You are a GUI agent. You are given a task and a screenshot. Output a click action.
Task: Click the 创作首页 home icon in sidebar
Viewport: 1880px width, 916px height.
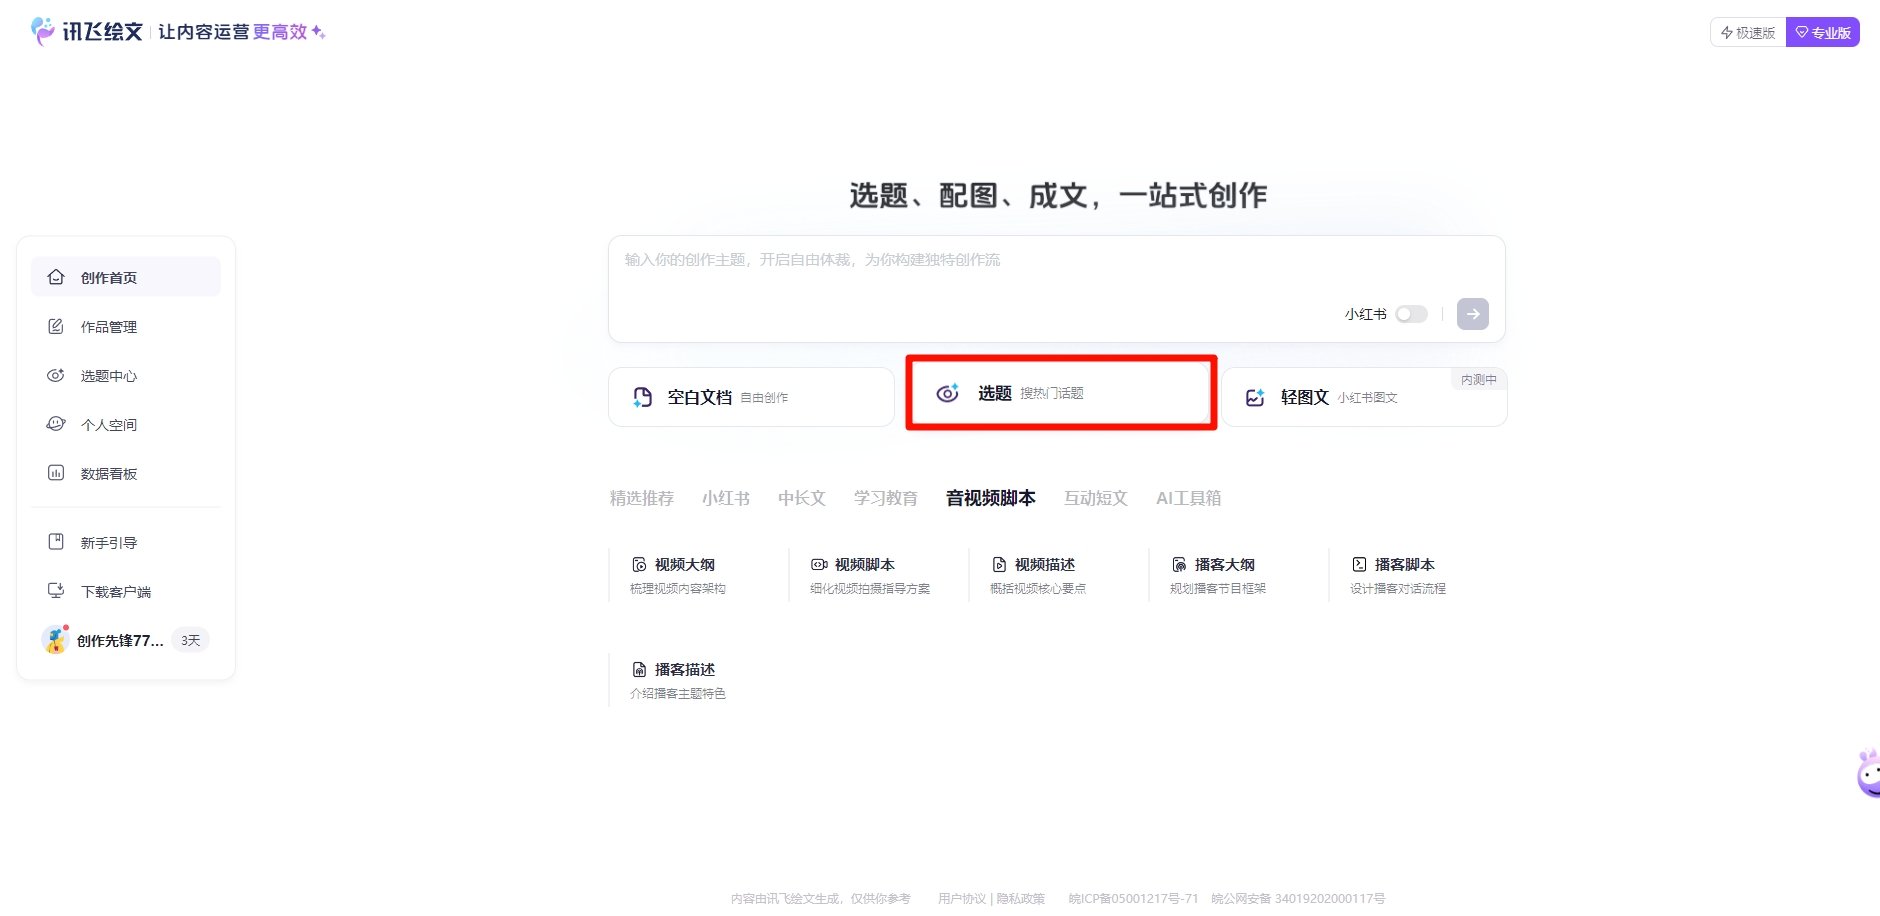click(56, 277)
